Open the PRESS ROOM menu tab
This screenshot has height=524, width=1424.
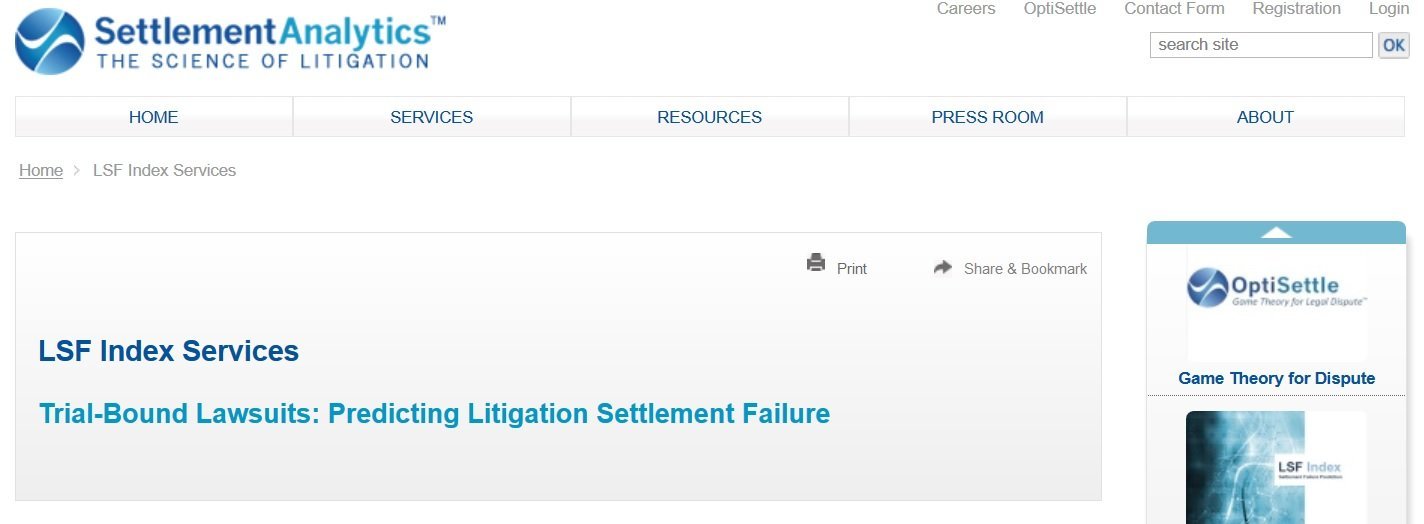point(988,117)
